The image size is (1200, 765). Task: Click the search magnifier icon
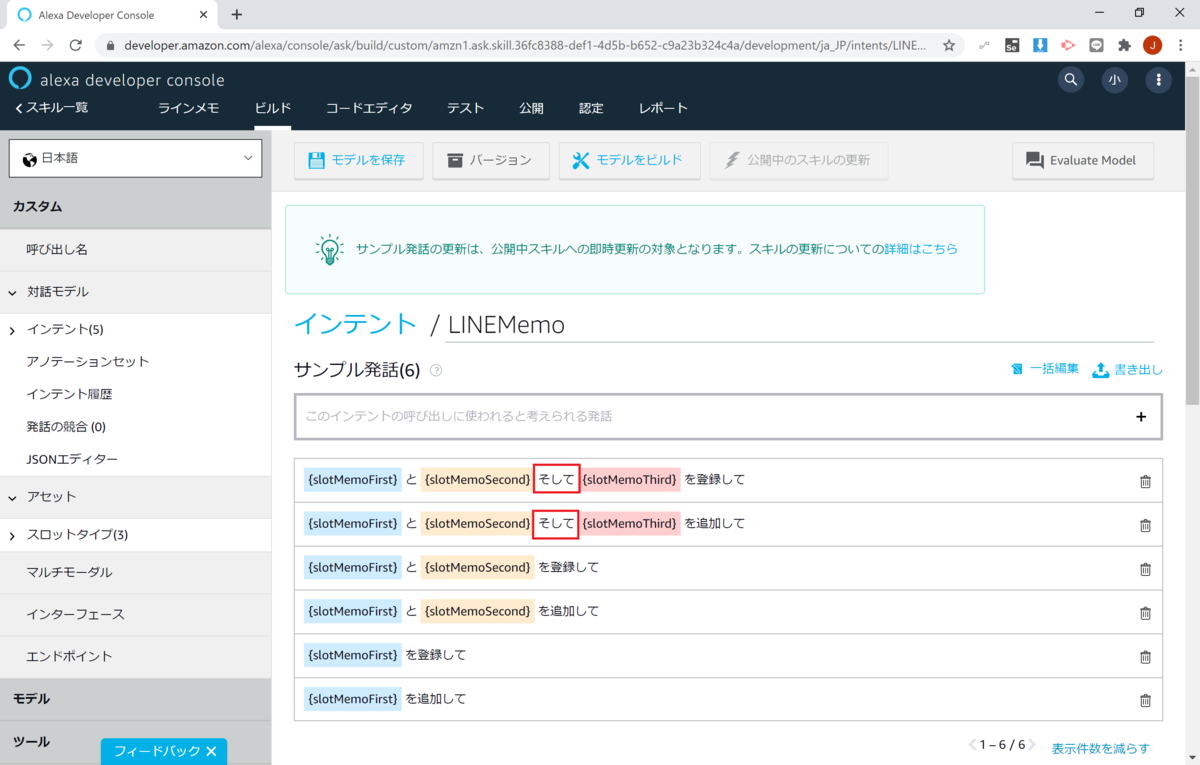[1070, 79]
